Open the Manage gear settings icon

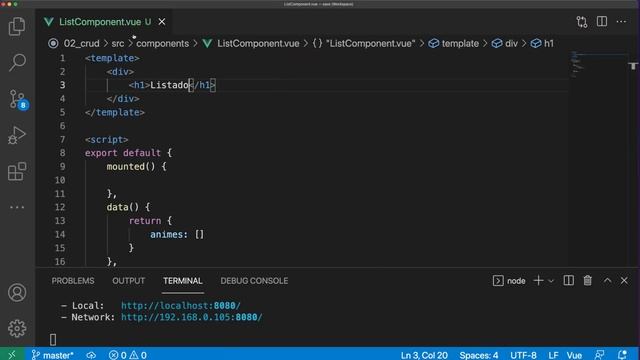(x=17, y=328)
